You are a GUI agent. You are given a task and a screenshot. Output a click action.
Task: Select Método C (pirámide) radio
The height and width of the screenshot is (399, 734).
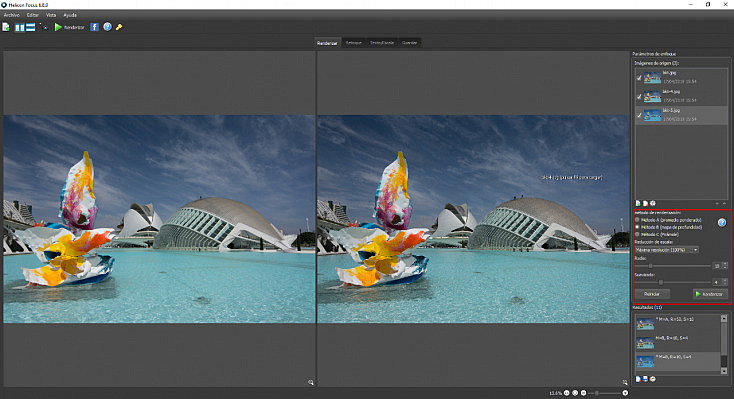[637, 234]
